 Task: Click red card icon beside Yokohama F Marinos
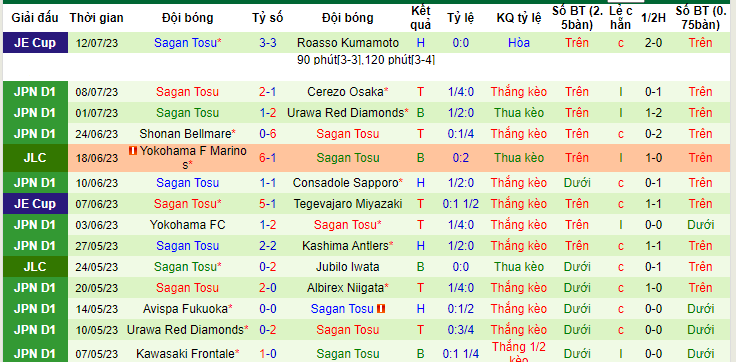tap(133, 151)
